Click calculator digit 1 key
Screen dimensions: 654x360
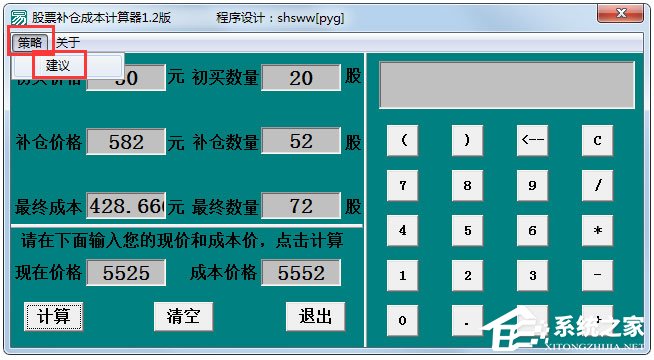[x=402, y=275]
